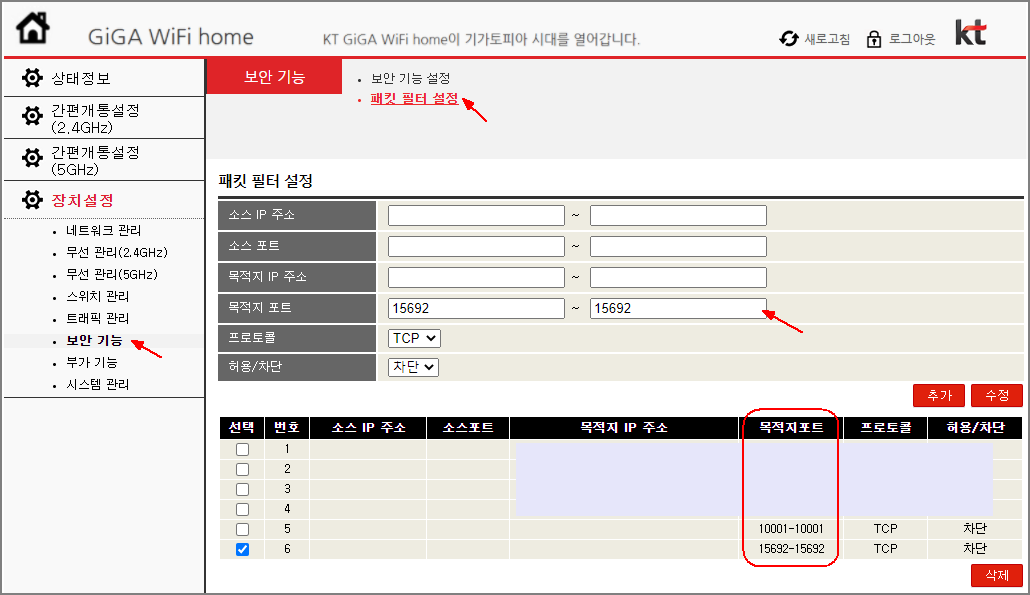Click the logout padlock icon
The width and height of the screenshot is (1030, 595).
click(x=873, y=39)
